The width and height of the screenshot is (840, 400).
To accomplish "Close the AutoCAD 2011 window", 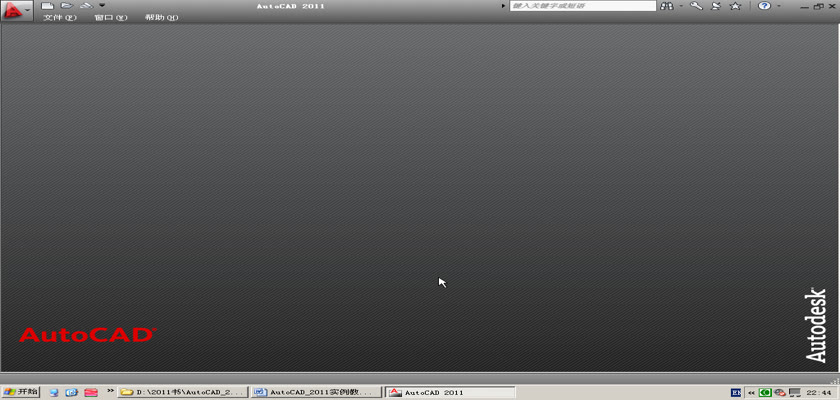I will click(832, 6).
